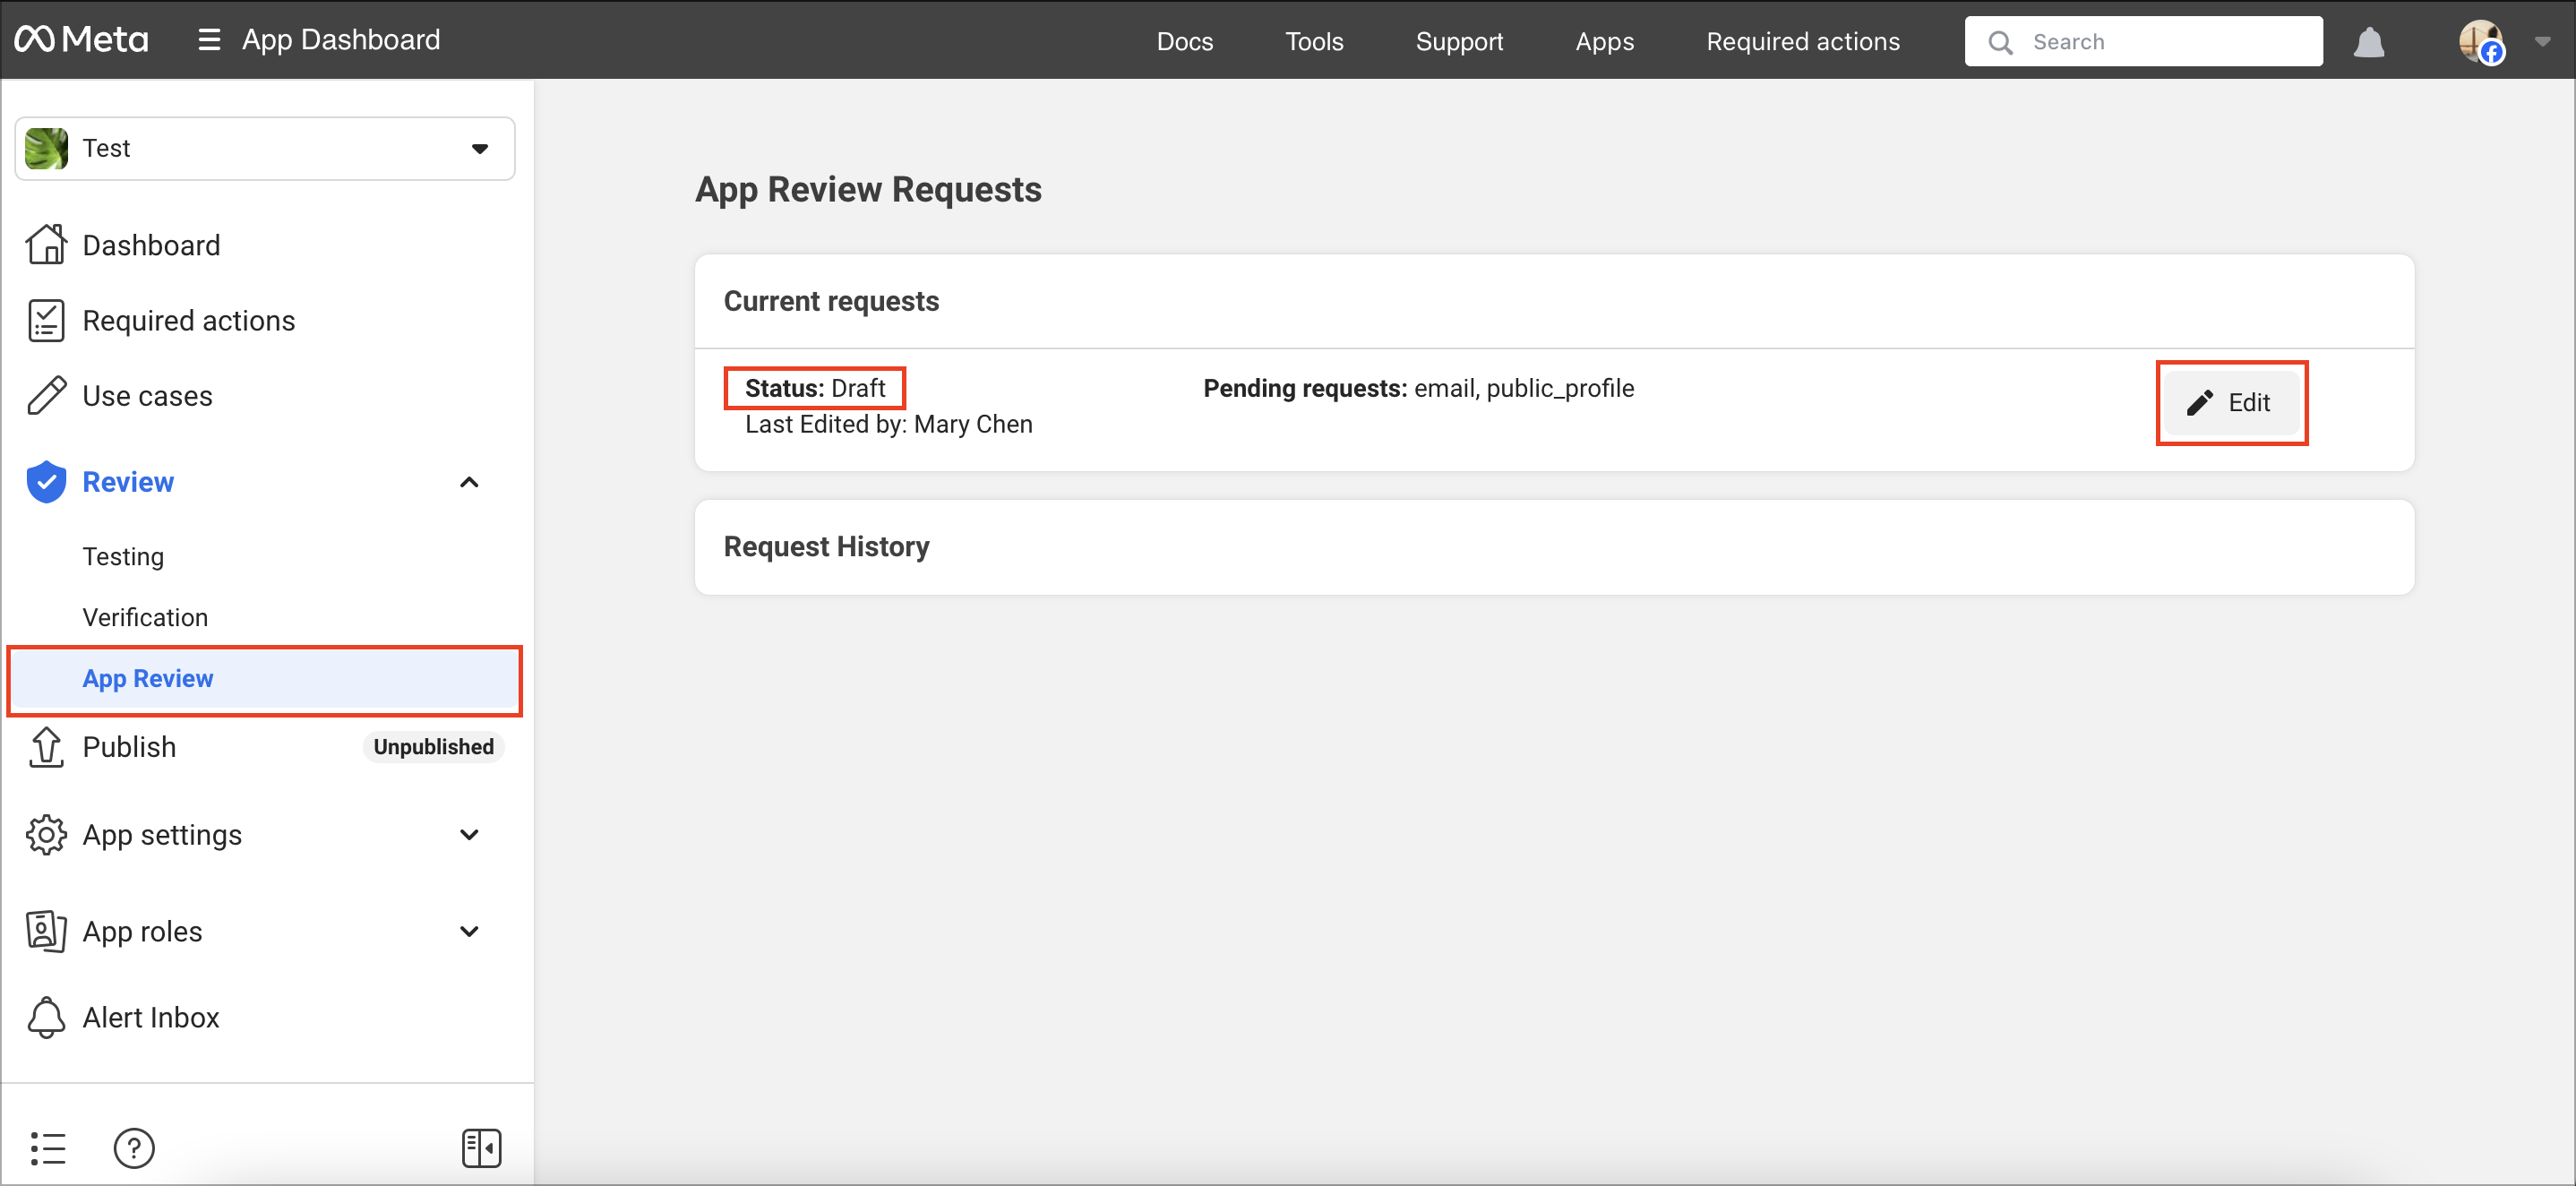Open App roles in sidebar
Viewport: 2576px width, 1186px height.
click(x=142, y=931)
